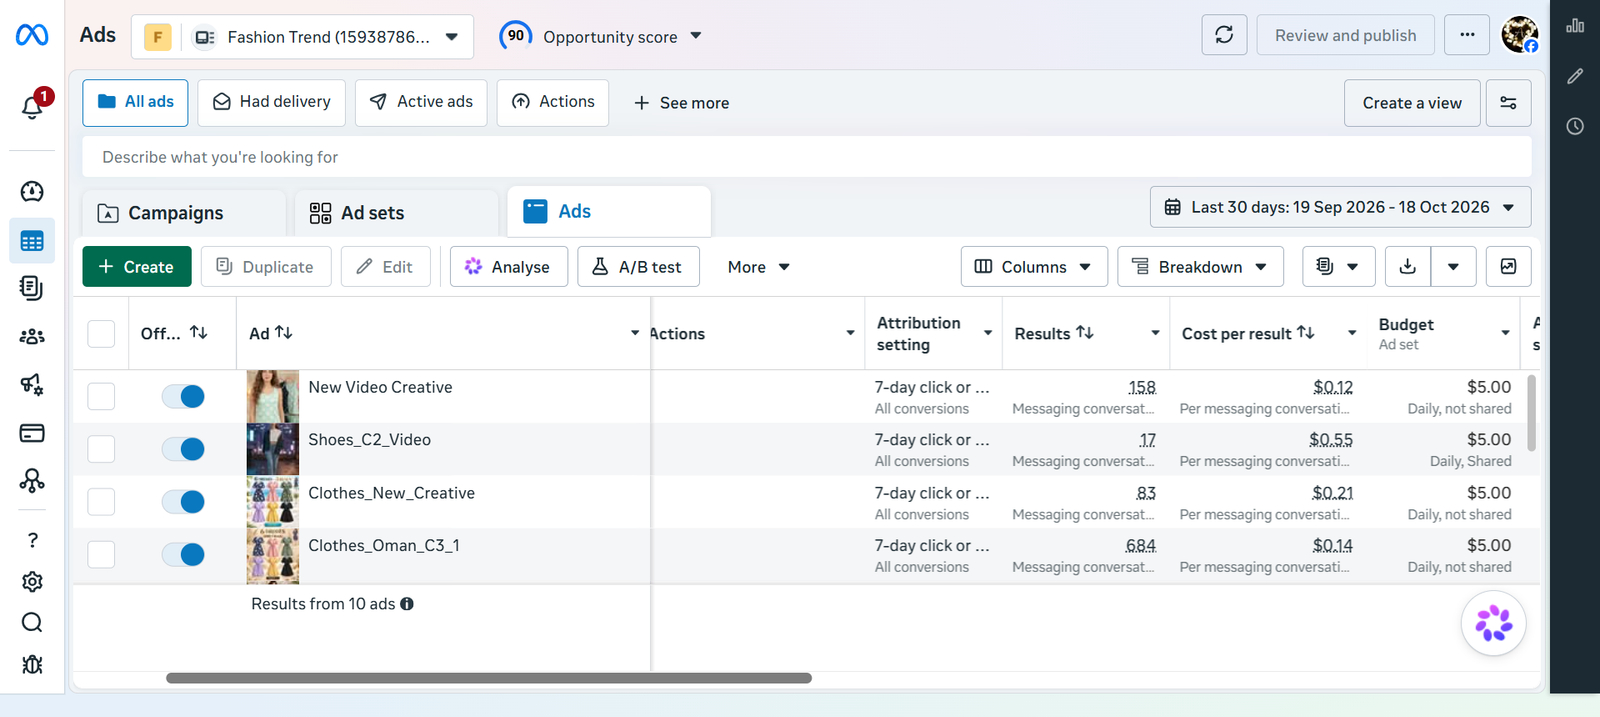The height and width of the screenshot is (717, 1600).
Task: Open Settings gear icon in sidebar
Action: point(32,582)
